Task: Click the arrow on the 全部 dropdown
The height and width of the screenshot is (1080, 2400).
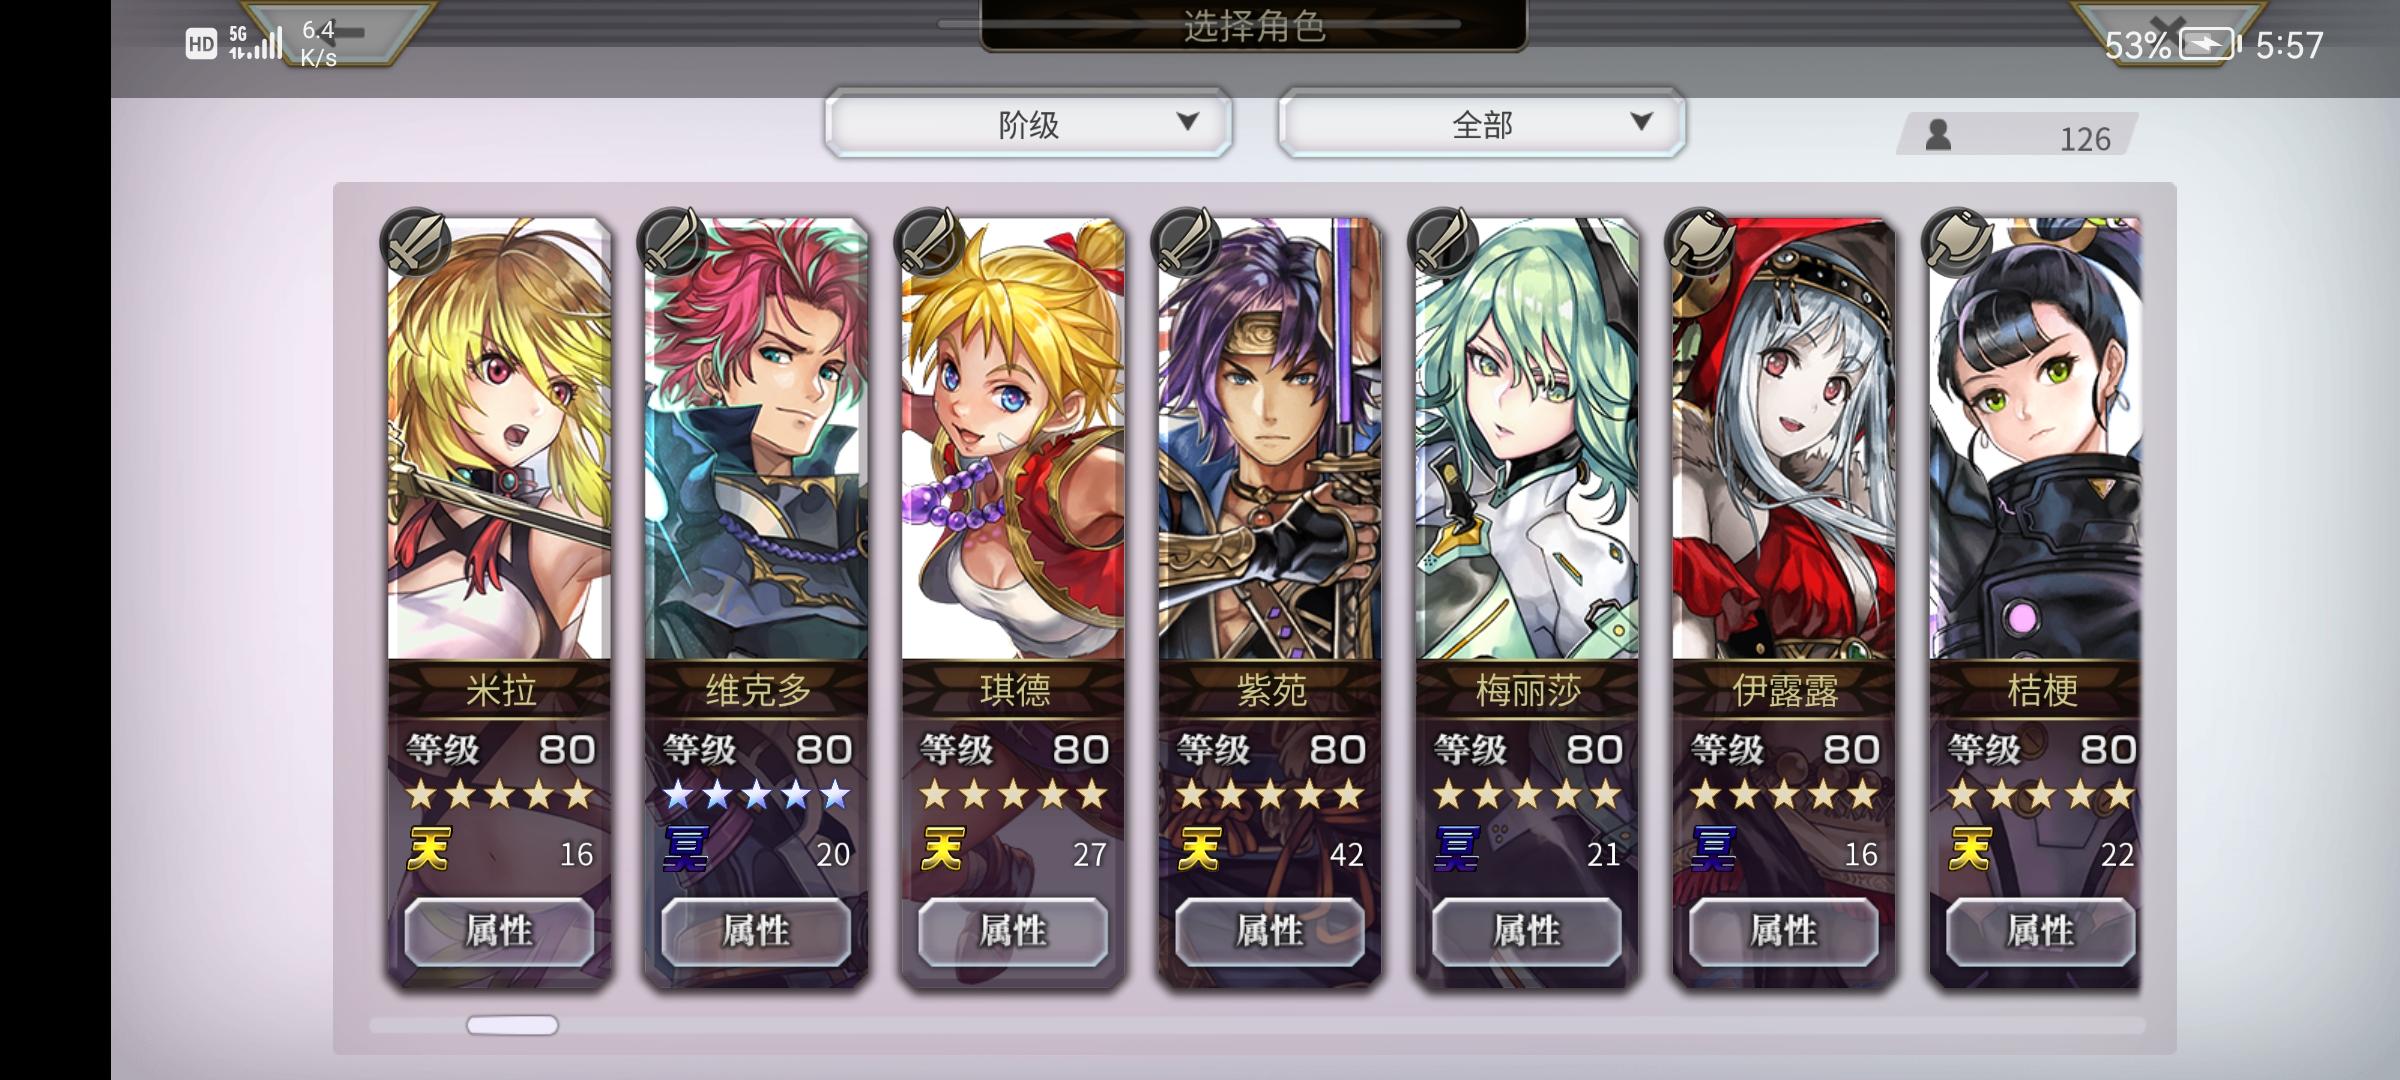Action: click(x=1641, y=122)
